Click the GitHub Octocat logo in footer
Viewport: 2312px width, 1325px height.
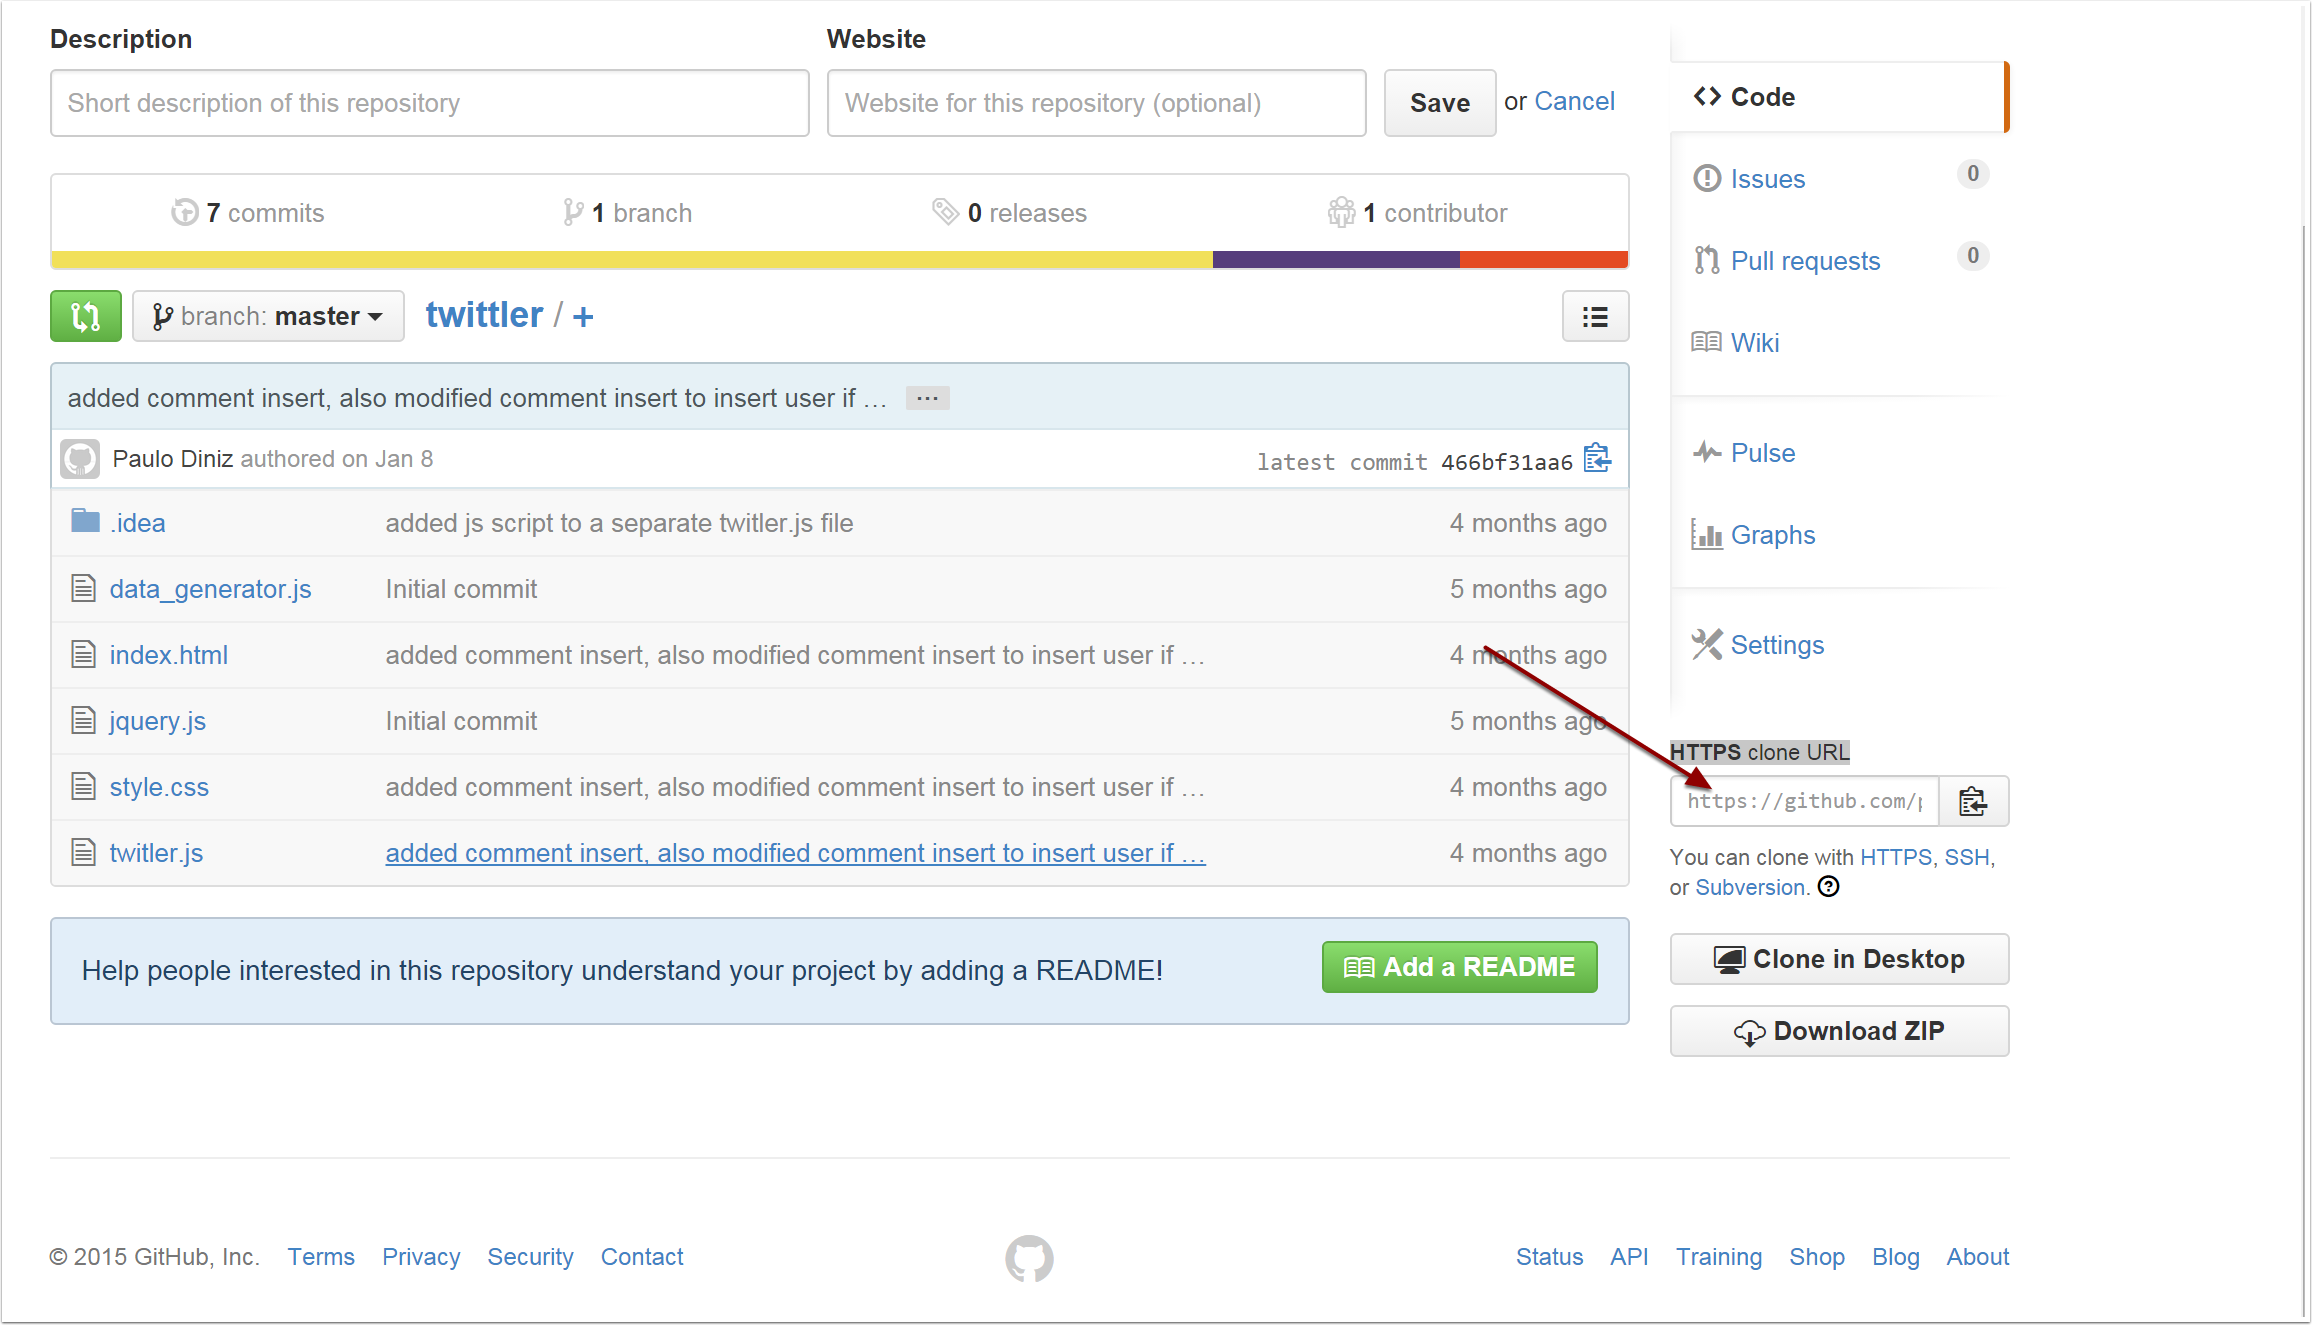click(x=1029, y=1258)
